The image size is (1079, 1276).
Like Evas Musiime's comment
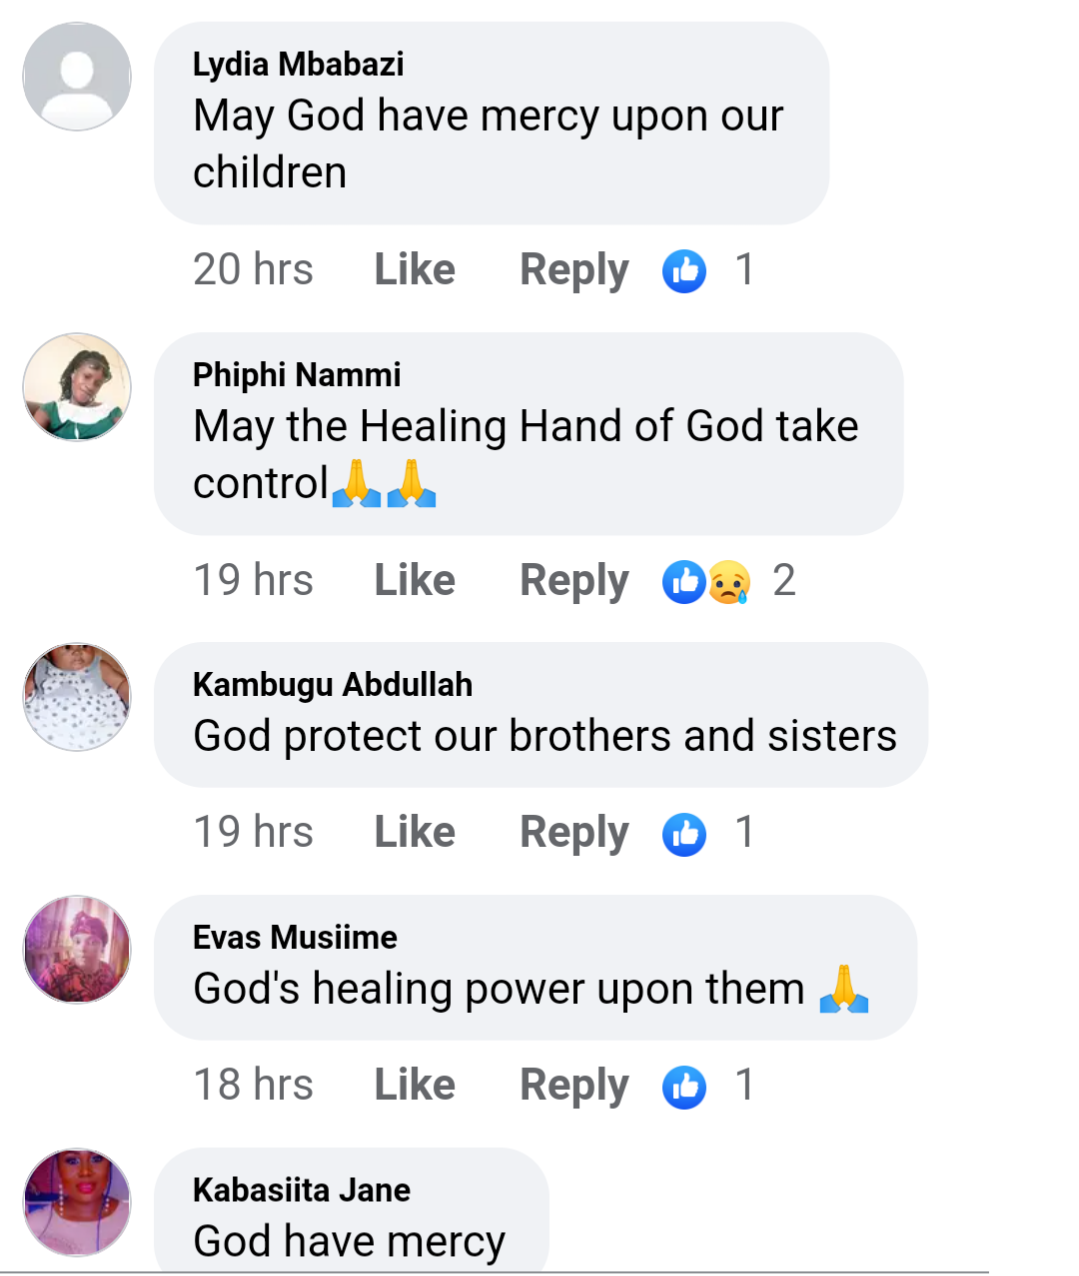[x=414, y=1086]
